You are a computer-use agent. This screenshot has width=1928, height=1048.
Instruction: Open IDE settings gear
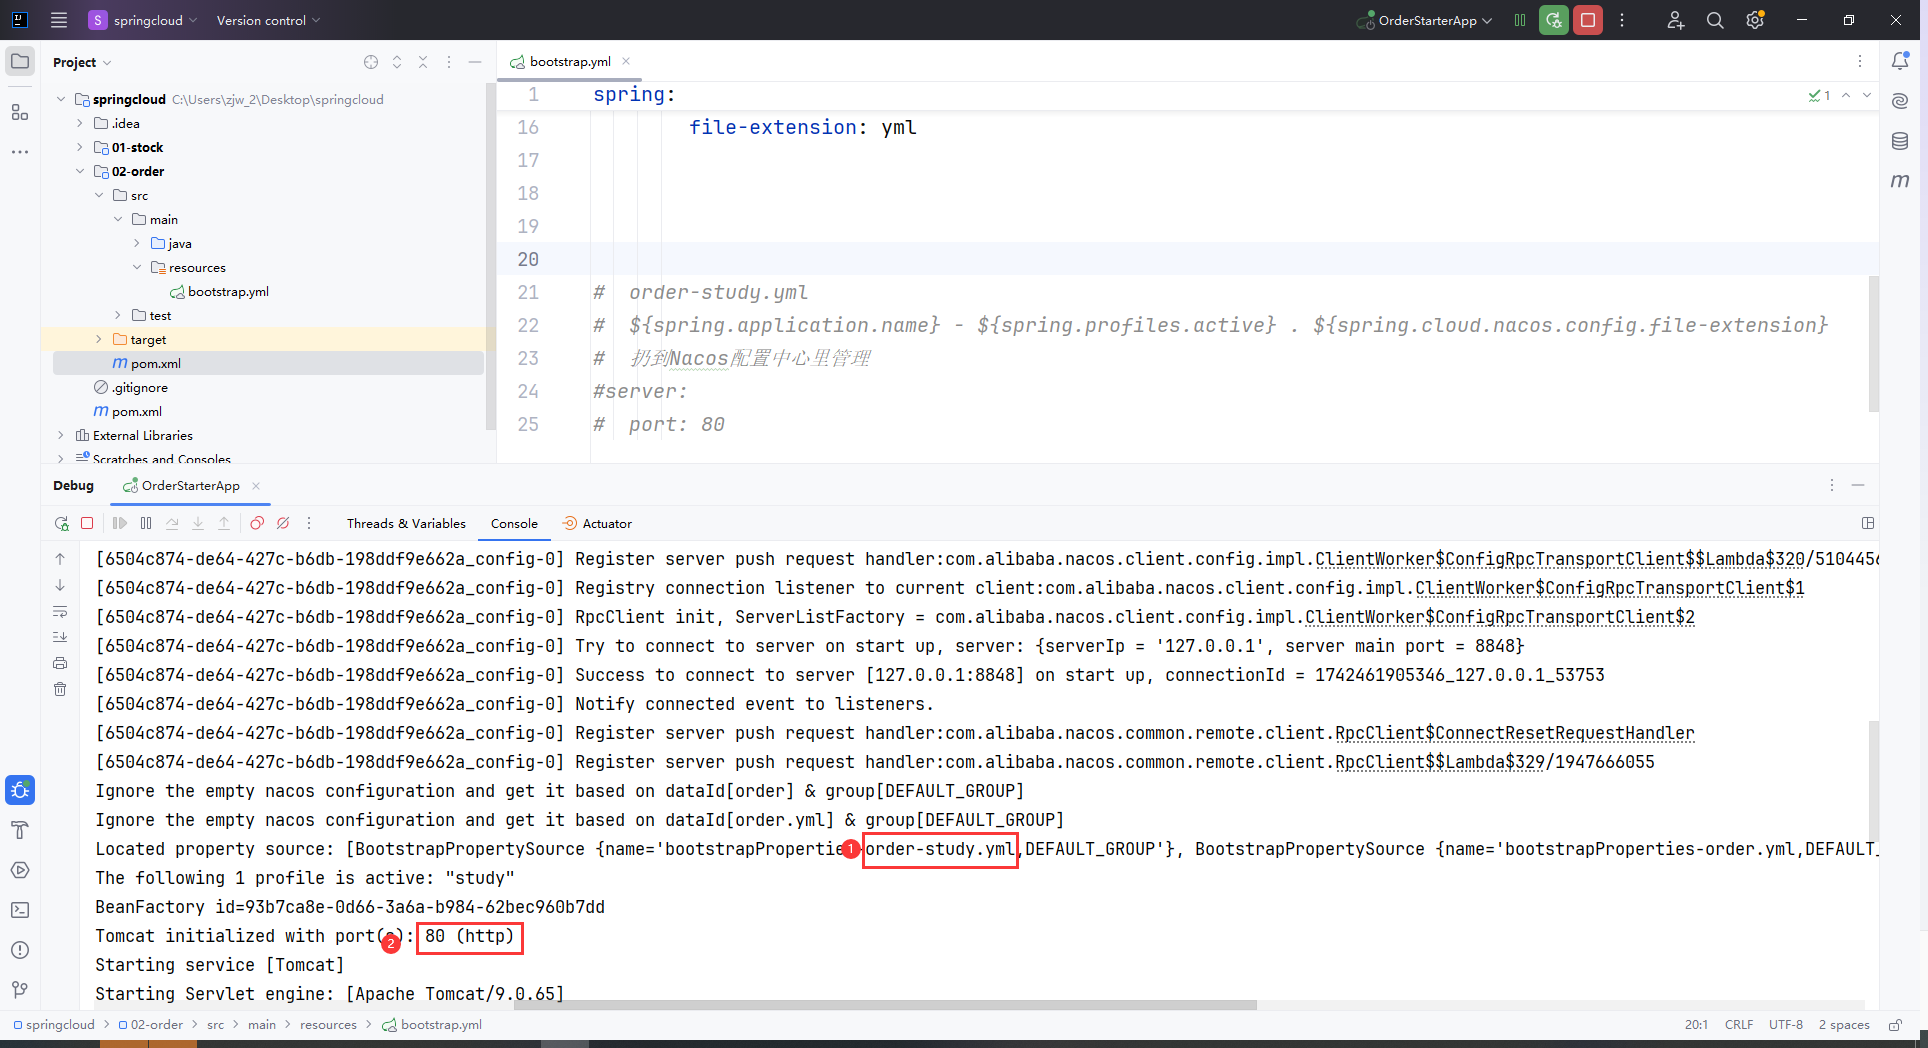[x=1755, y=20]
